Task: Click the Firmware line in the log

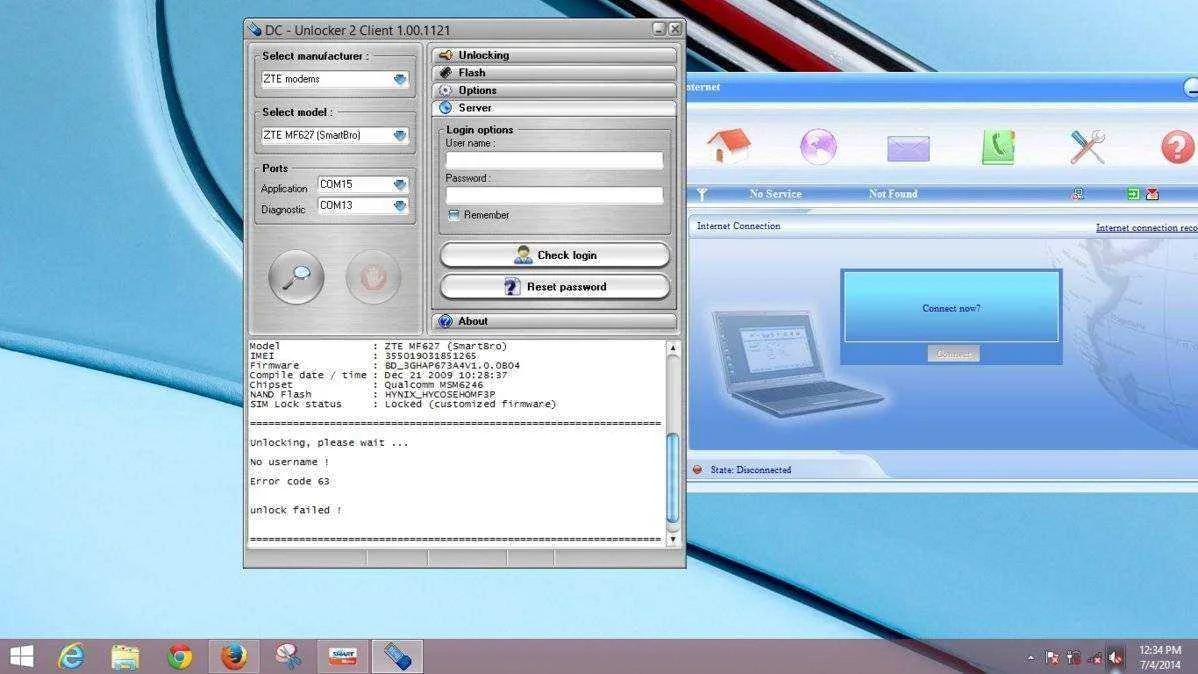Action: point(384,365)
